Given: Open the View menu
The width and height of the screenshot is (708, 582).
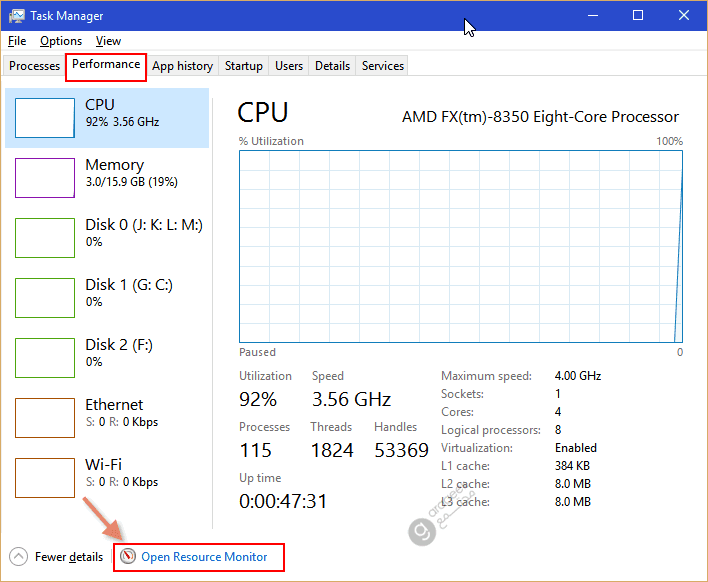Looking at the screenshot, I should pos(108,41).
